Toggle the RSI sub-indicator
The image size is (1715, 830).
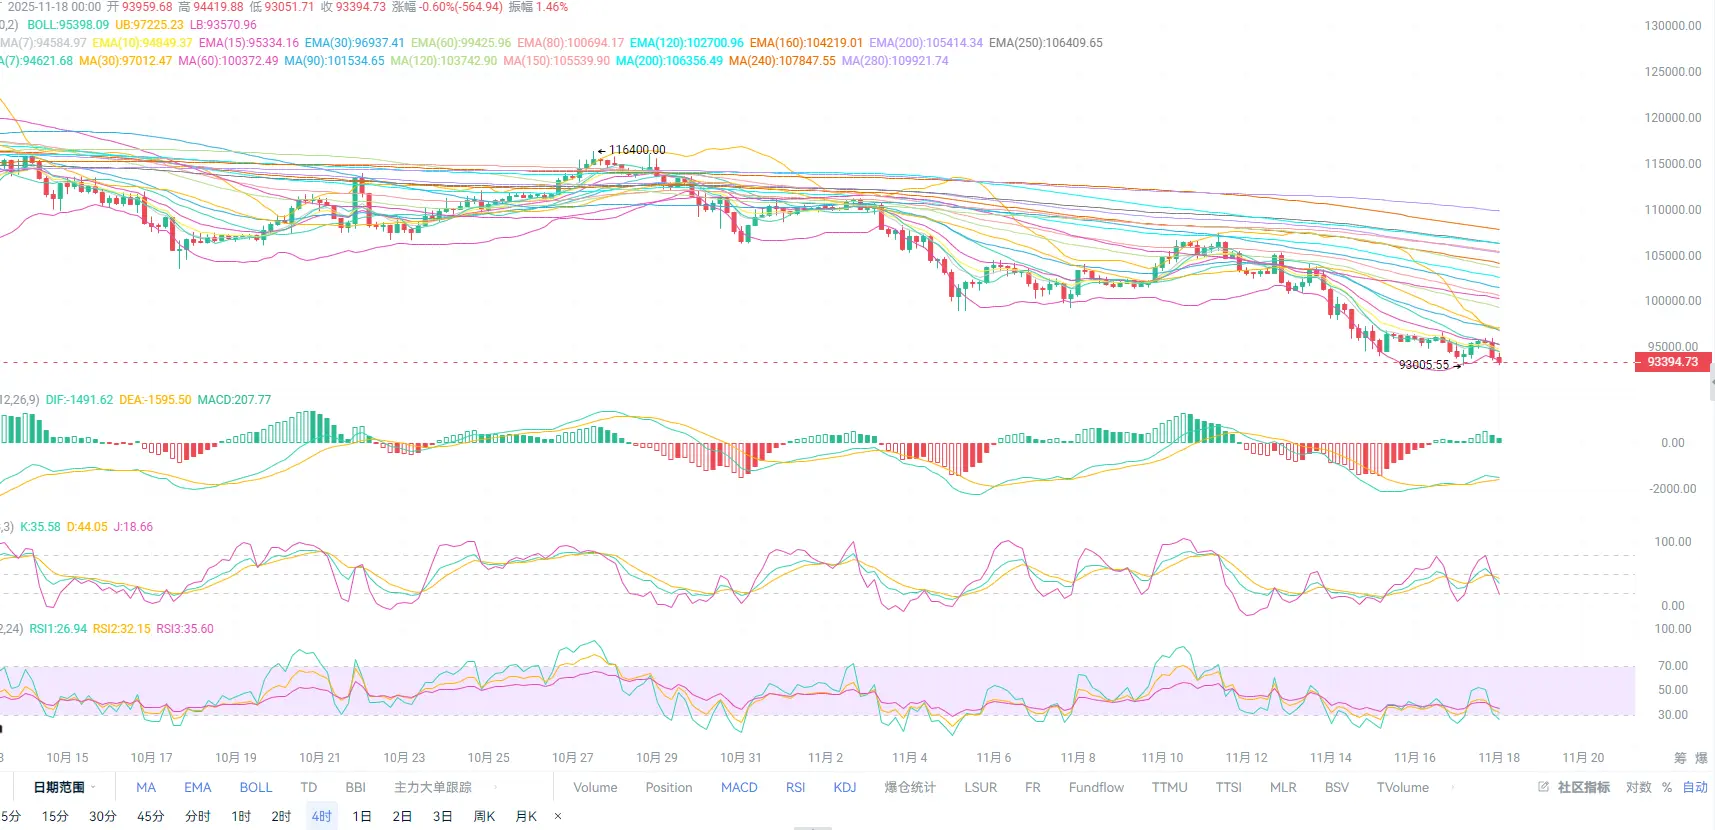click(796, 787)
